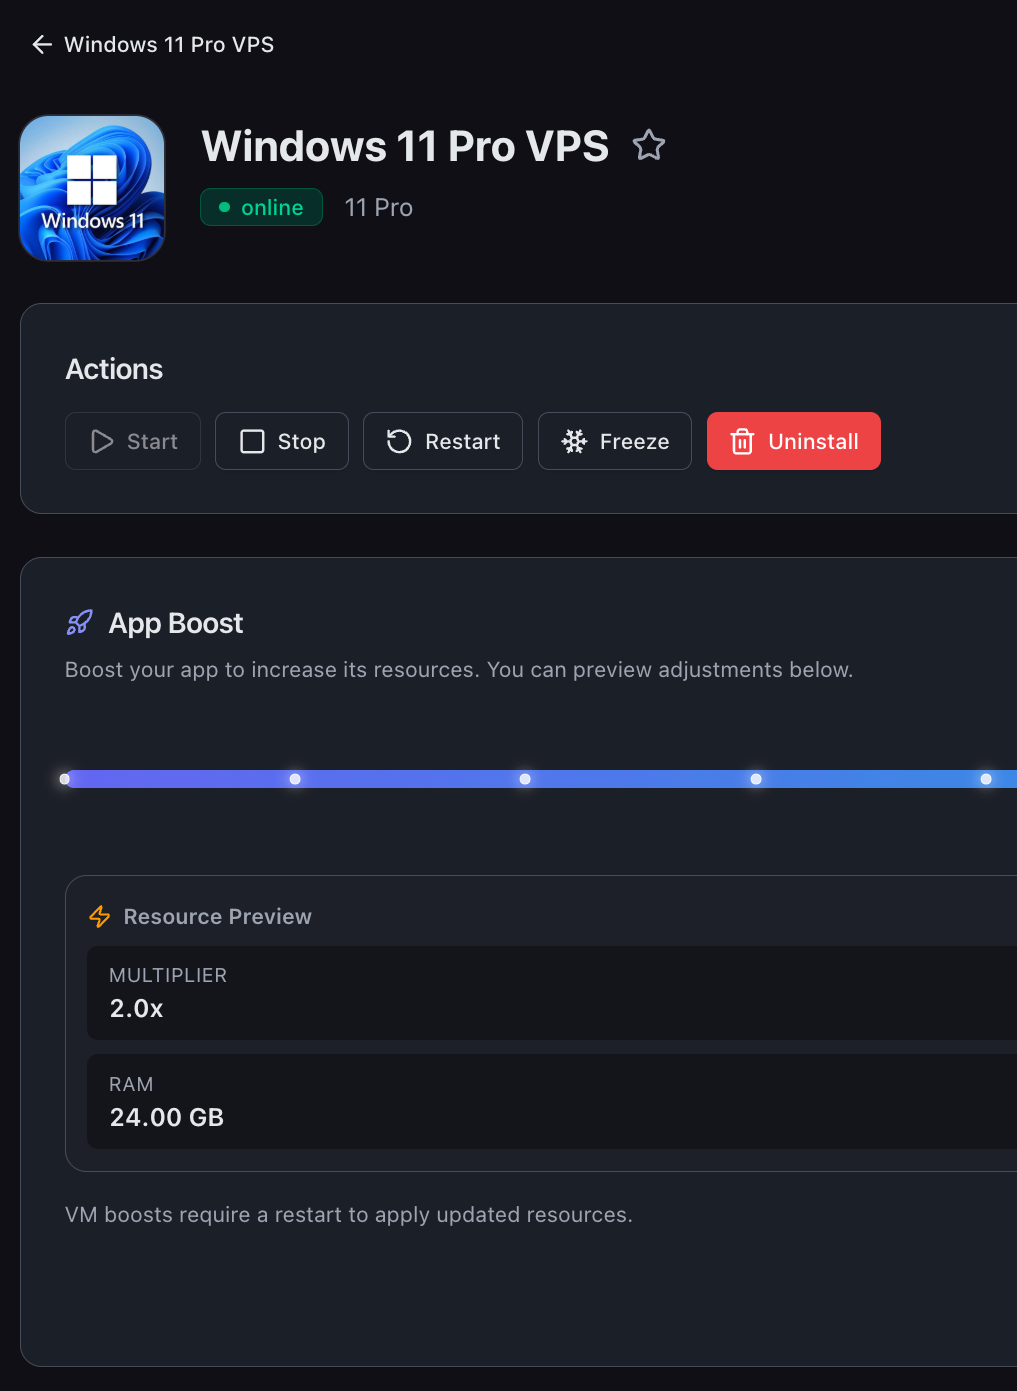Viewport: 1017px width, 1391px height.
Task: Click the RAM value 24.00 GB
Action: (x=167, y=1117)
